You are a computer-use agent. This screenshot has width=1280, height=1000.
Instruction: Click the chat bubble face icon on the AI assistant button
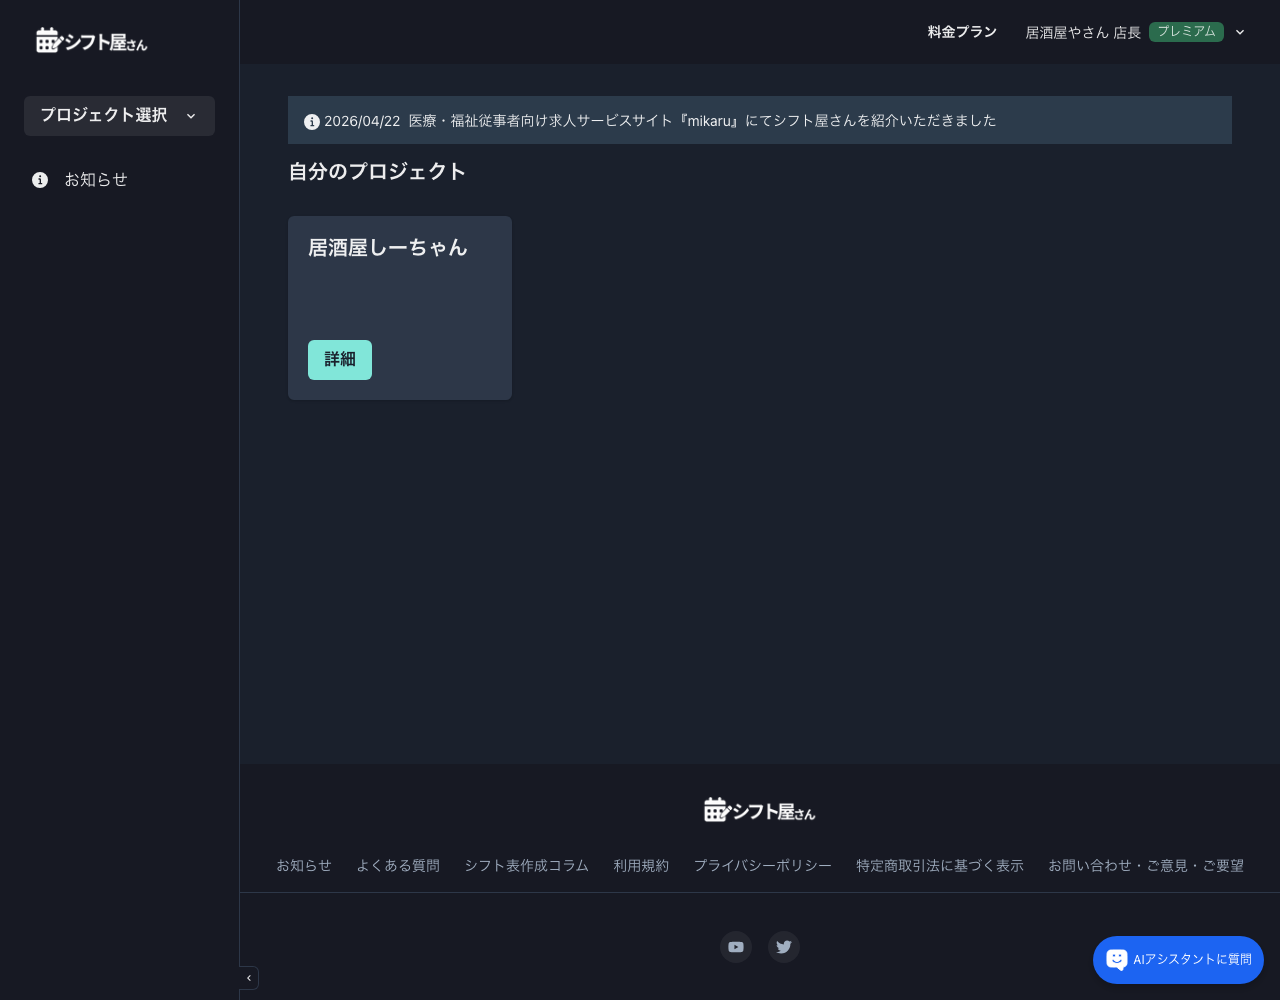pyautogui.click(x=1117, y=959)
